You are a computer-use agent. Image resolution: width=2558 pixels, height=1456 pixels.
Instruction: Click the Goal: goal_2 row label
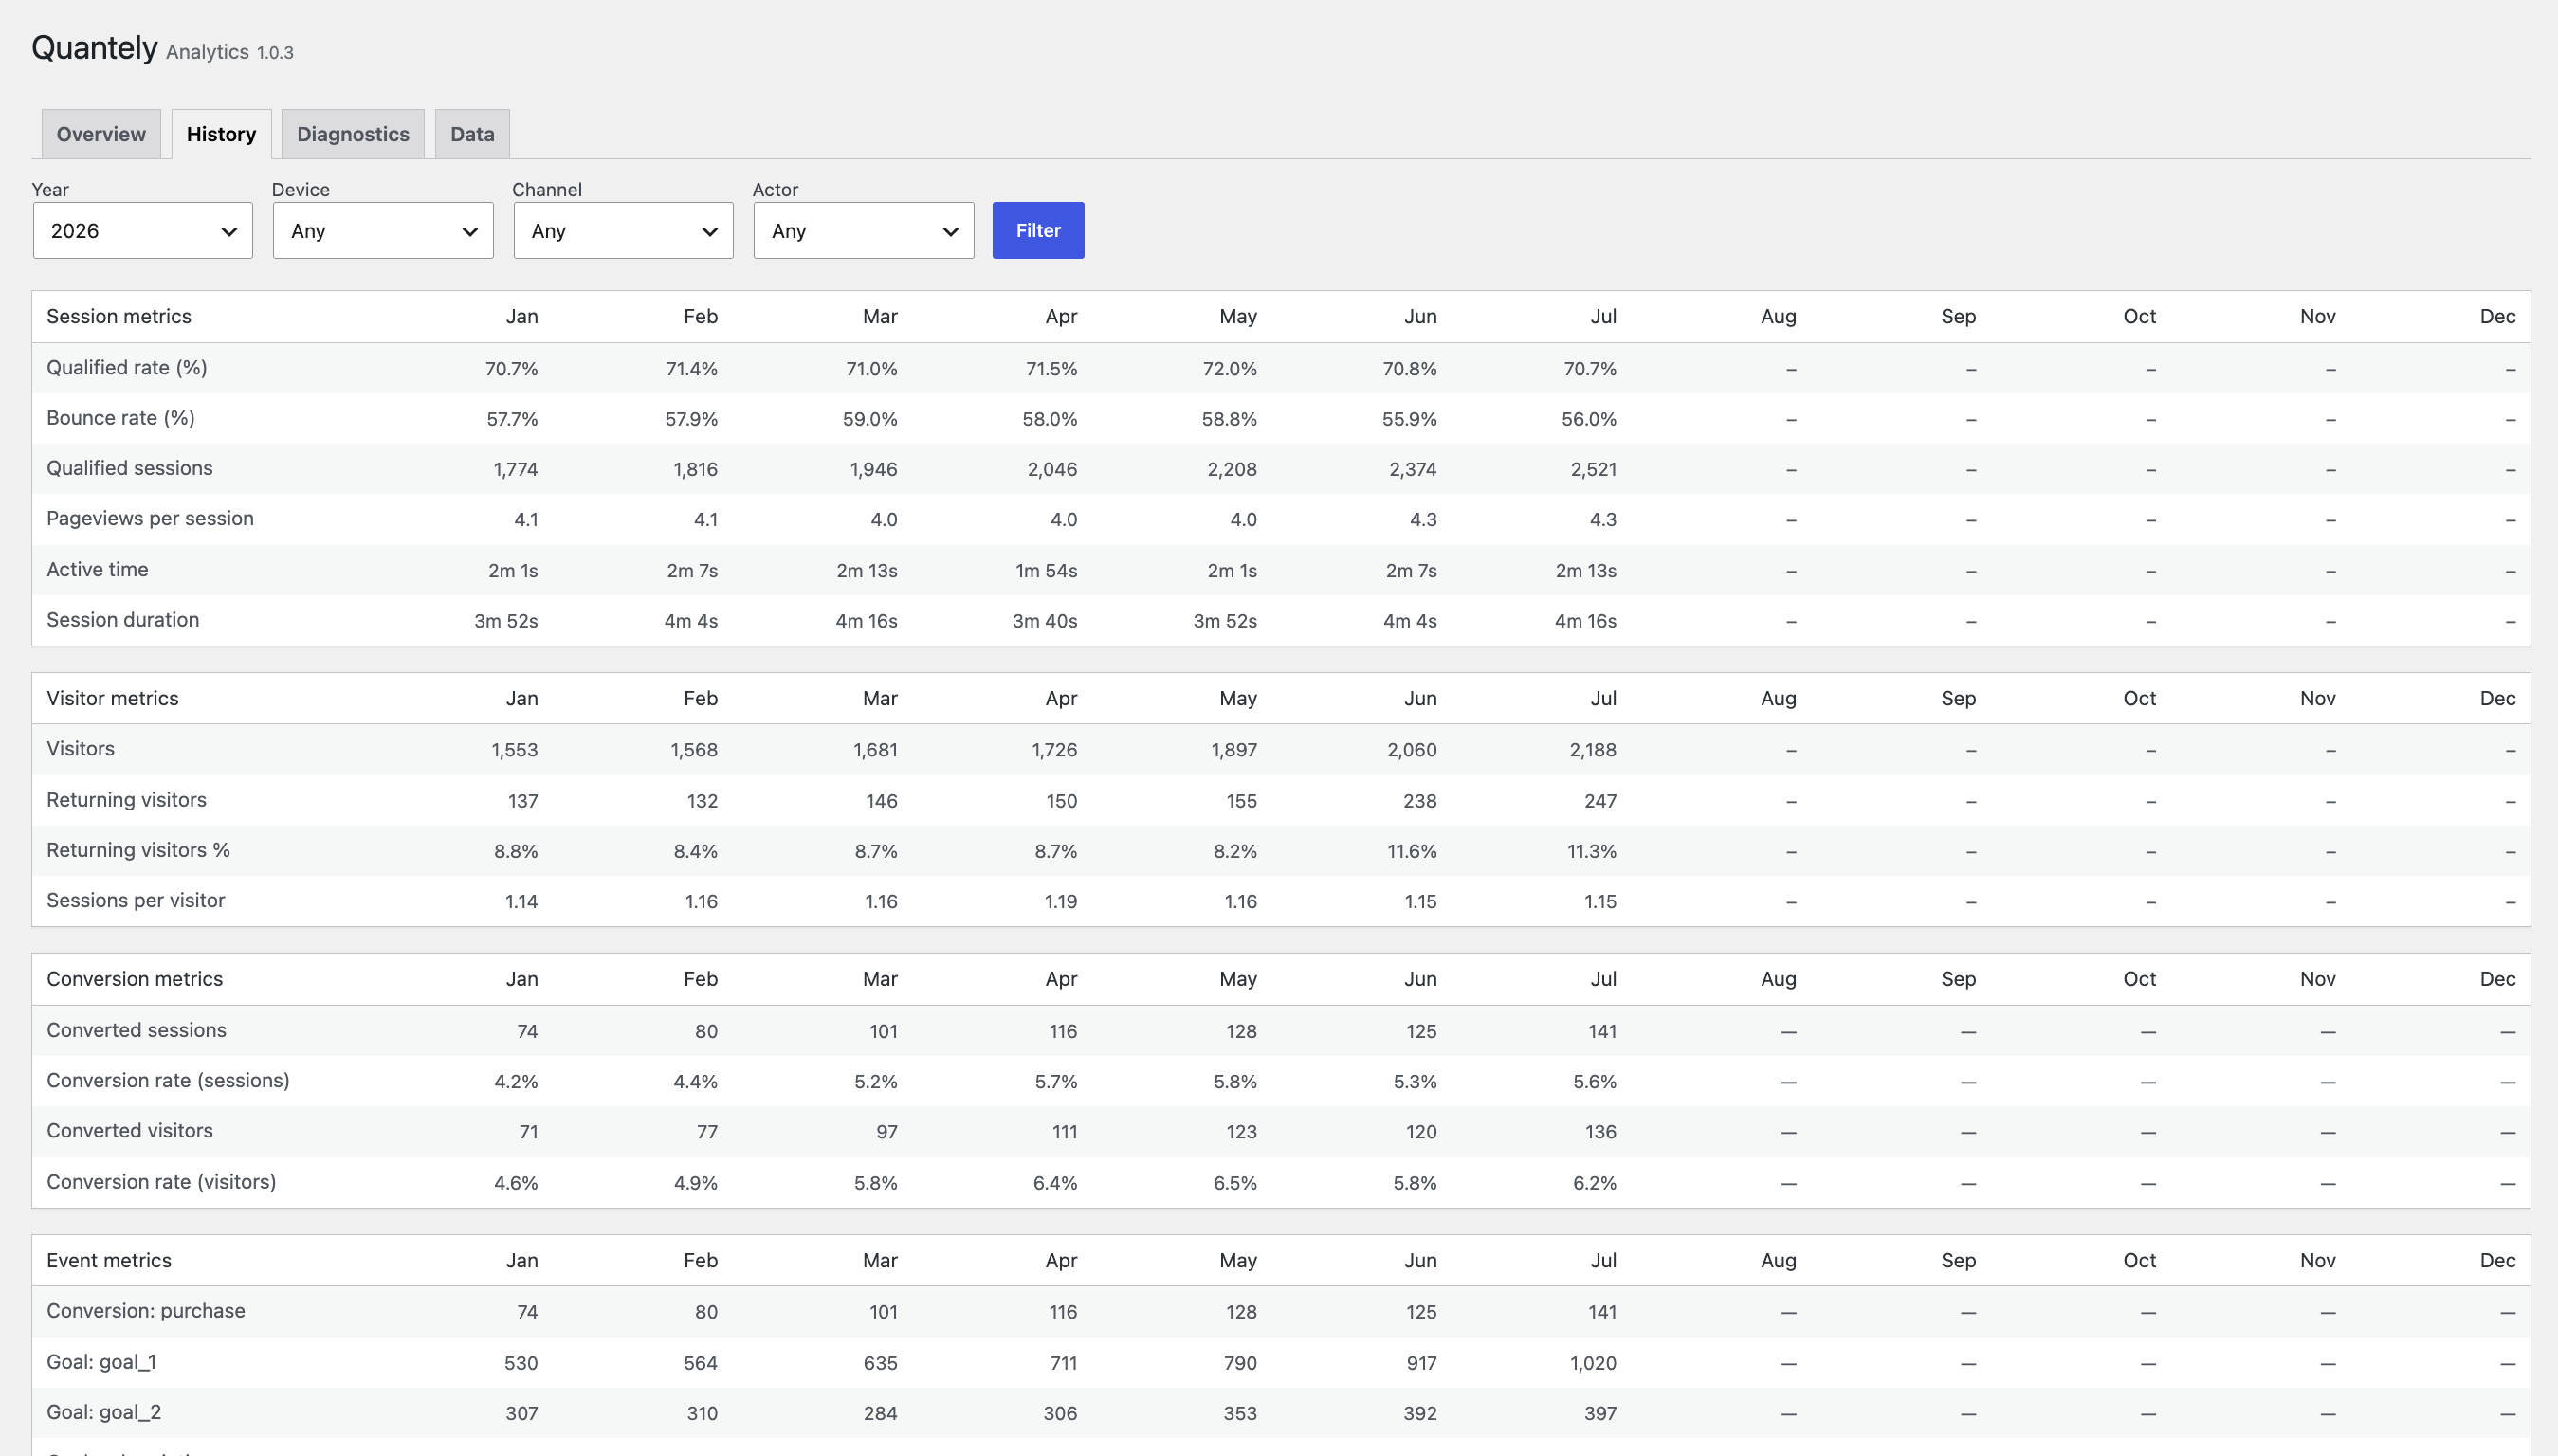click(x=104, y=1413)
